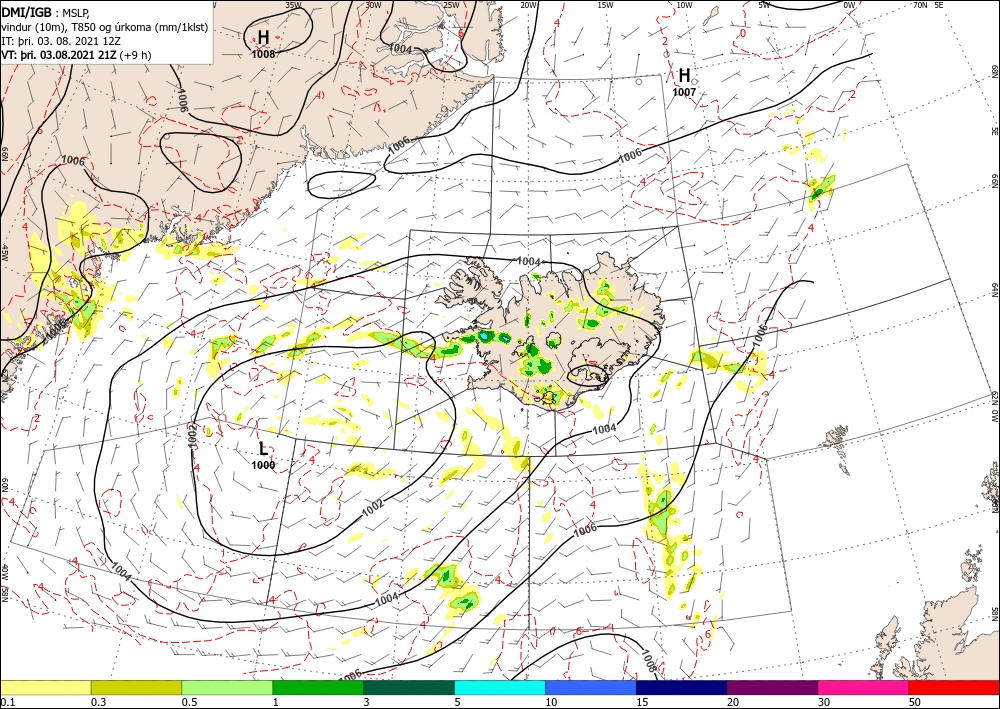Click the 'H' high marker labeled 1008

point(263,37)
